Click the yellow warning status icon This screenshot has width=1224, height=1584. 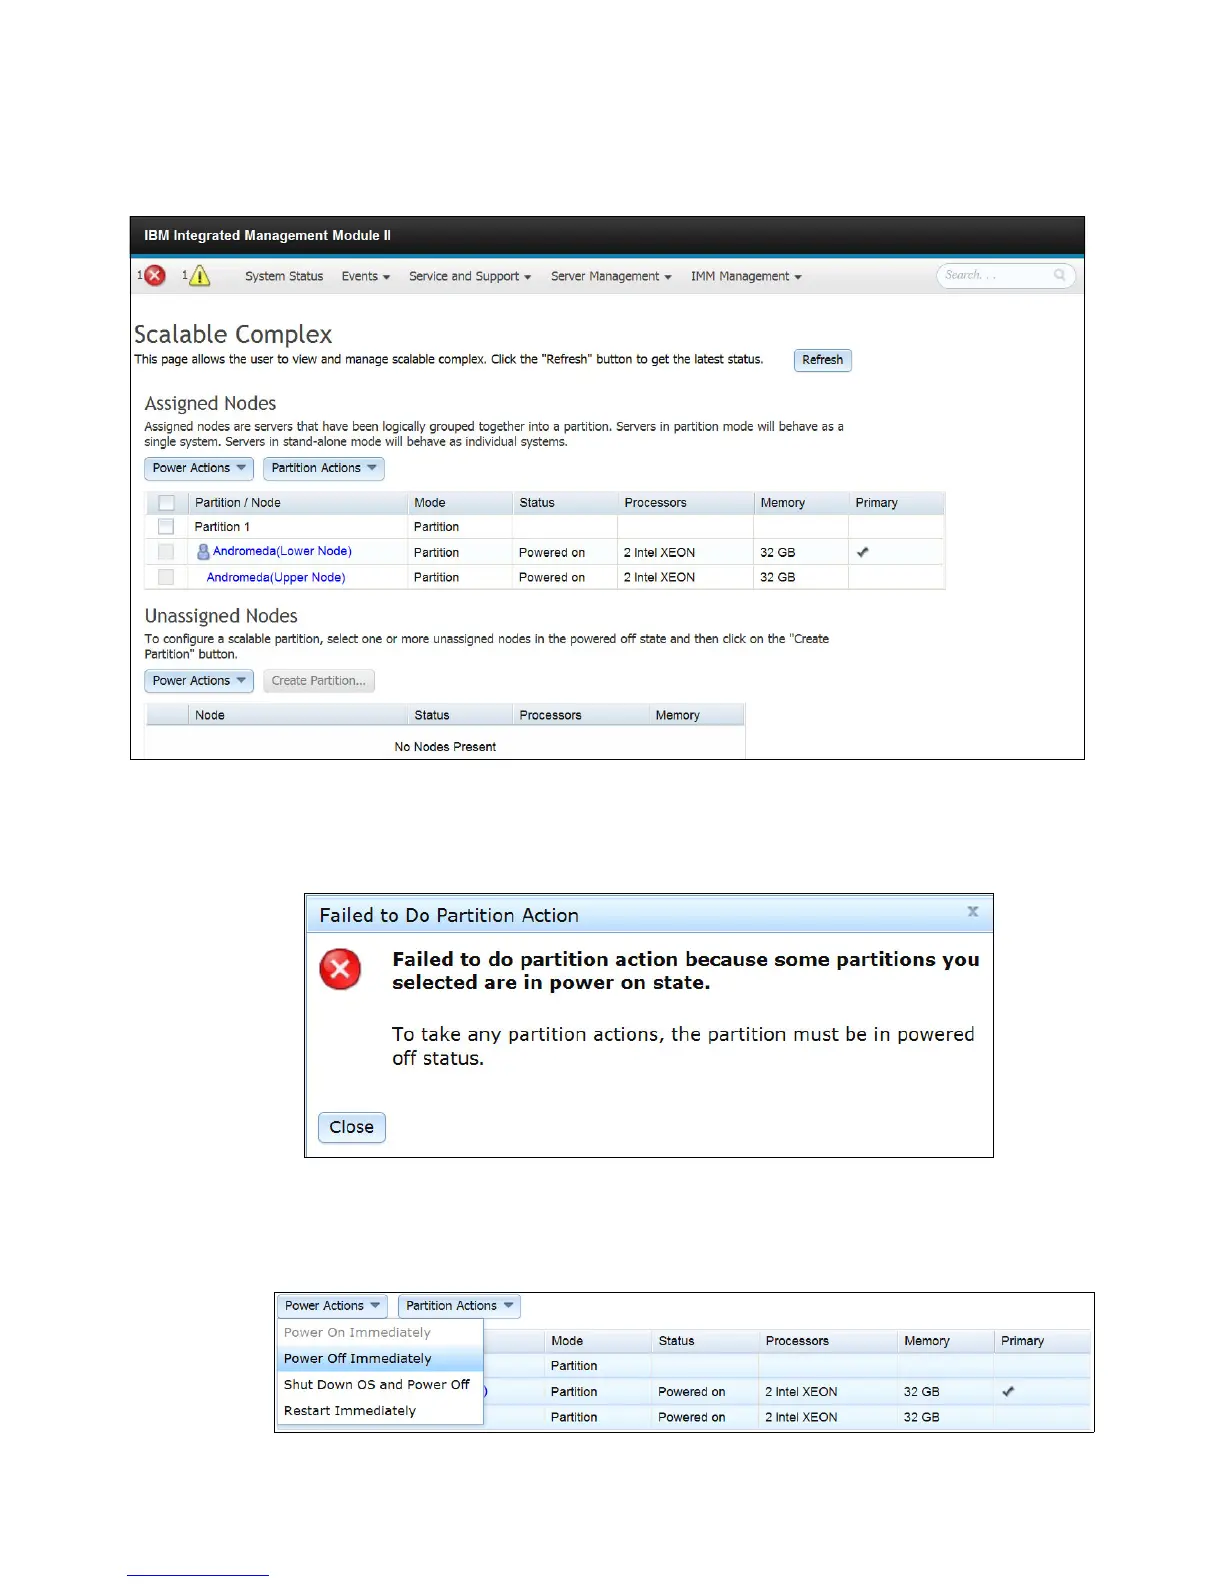[x=200, y=275]
